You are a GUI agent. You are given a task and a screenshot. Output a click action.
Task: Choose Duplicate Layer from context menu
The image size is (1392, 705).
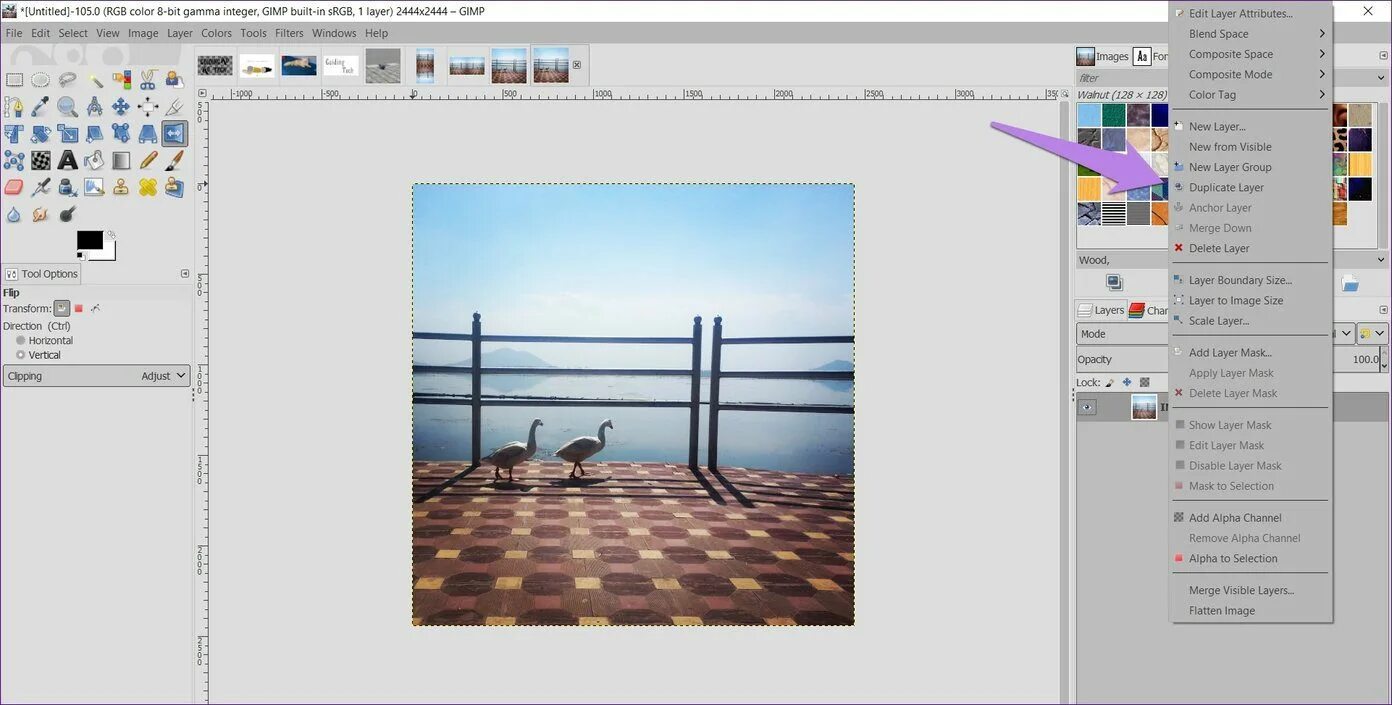pos(1251,187)
